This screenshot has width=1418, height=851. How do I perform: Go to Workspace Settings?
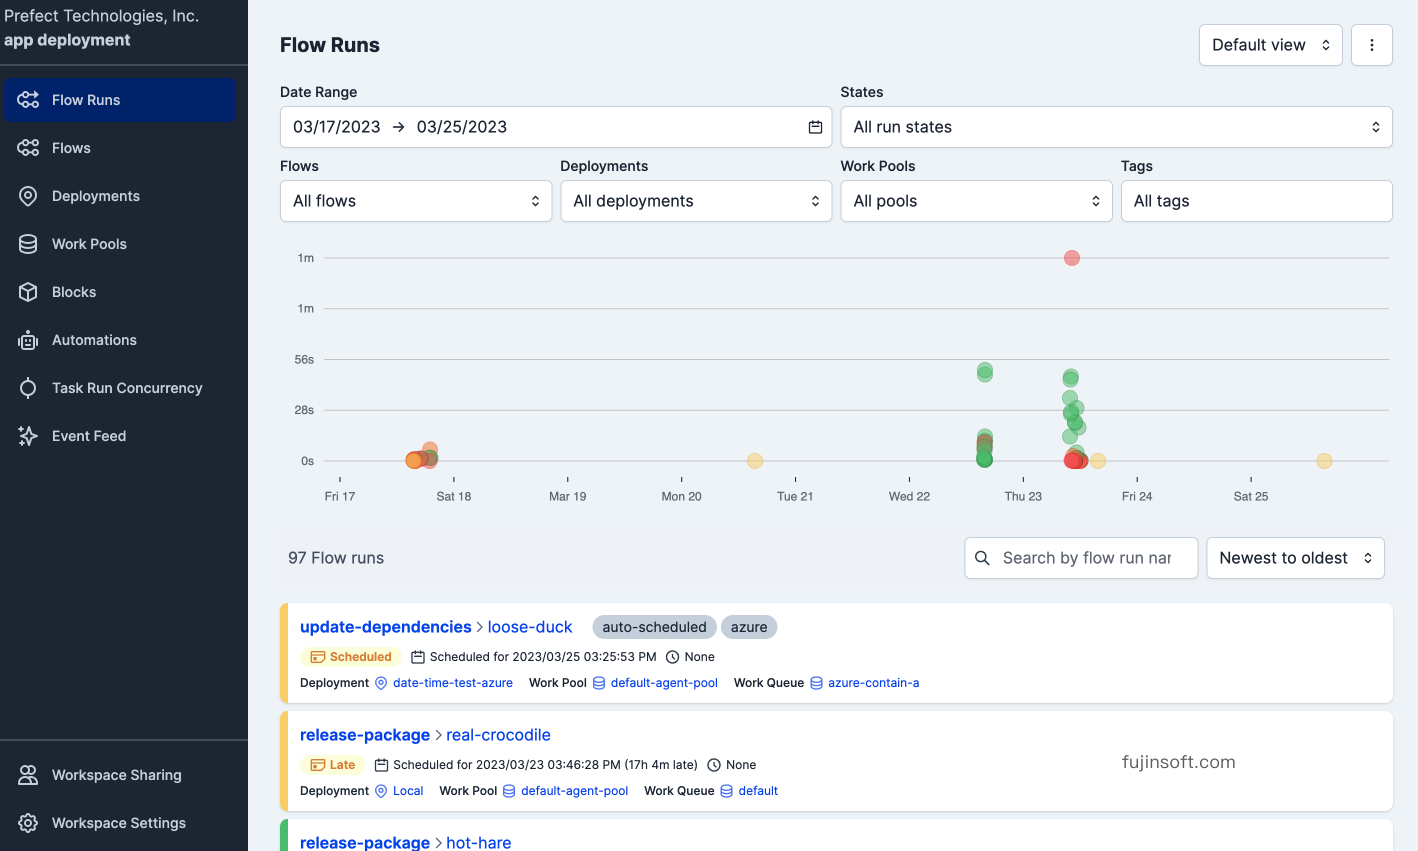click(x=118, y=823)
